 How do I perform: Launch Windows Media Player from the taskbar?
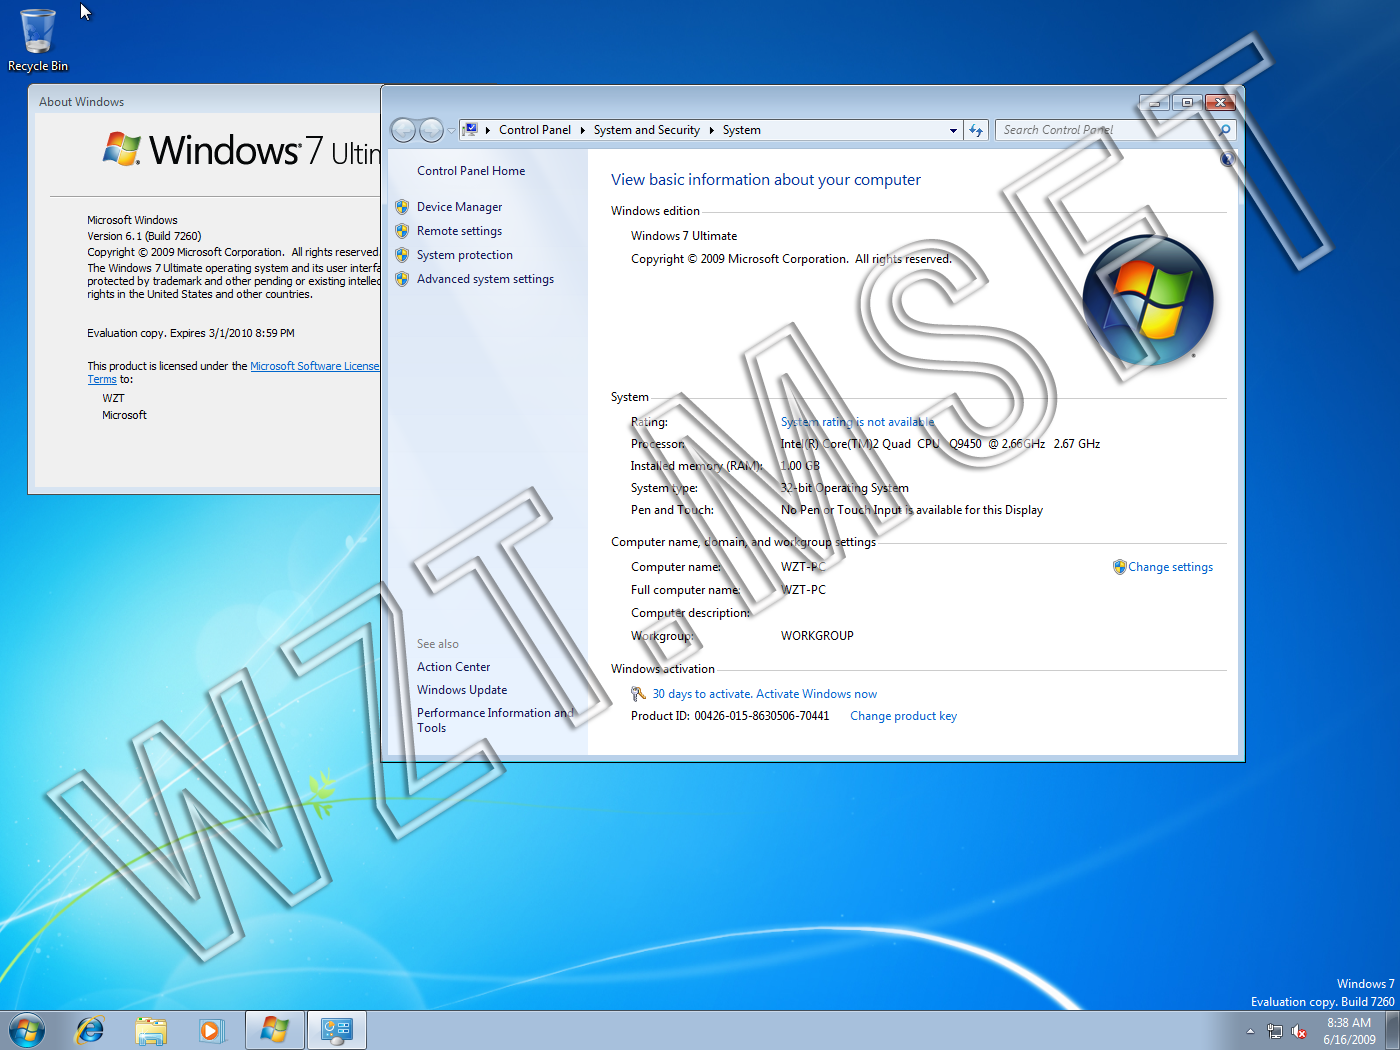coord(212,1030)
